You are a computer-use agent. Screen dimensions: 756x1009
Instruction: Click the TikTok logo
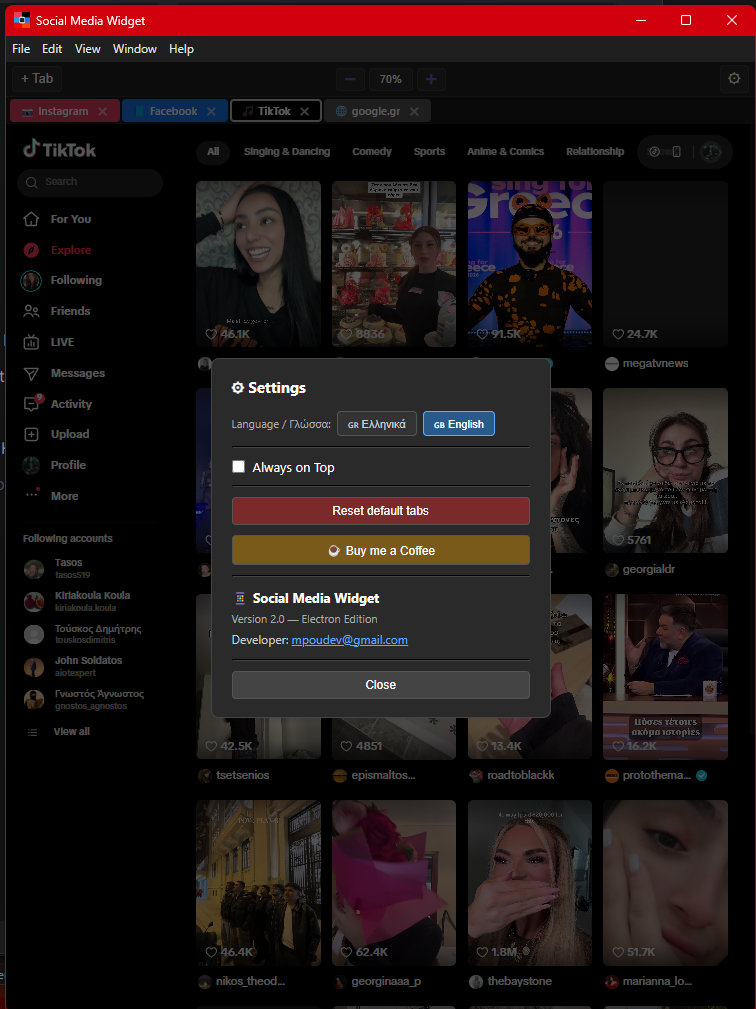click(59, 149)
